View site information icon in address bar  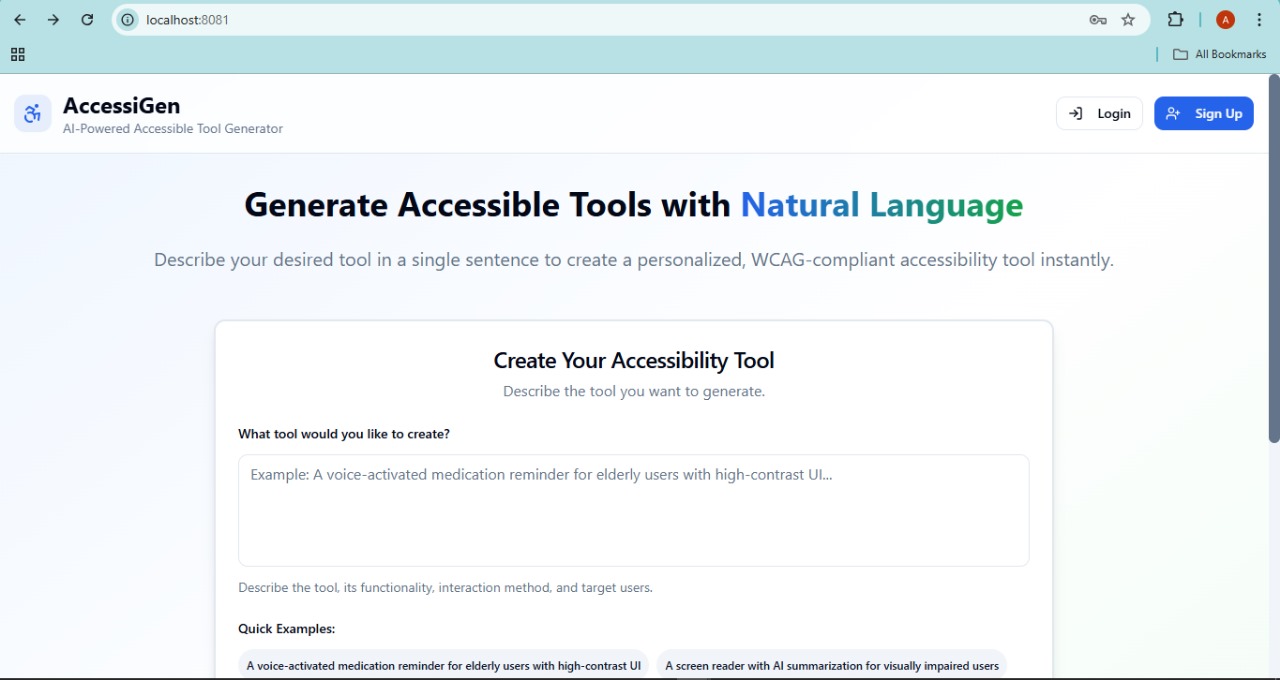128,20
